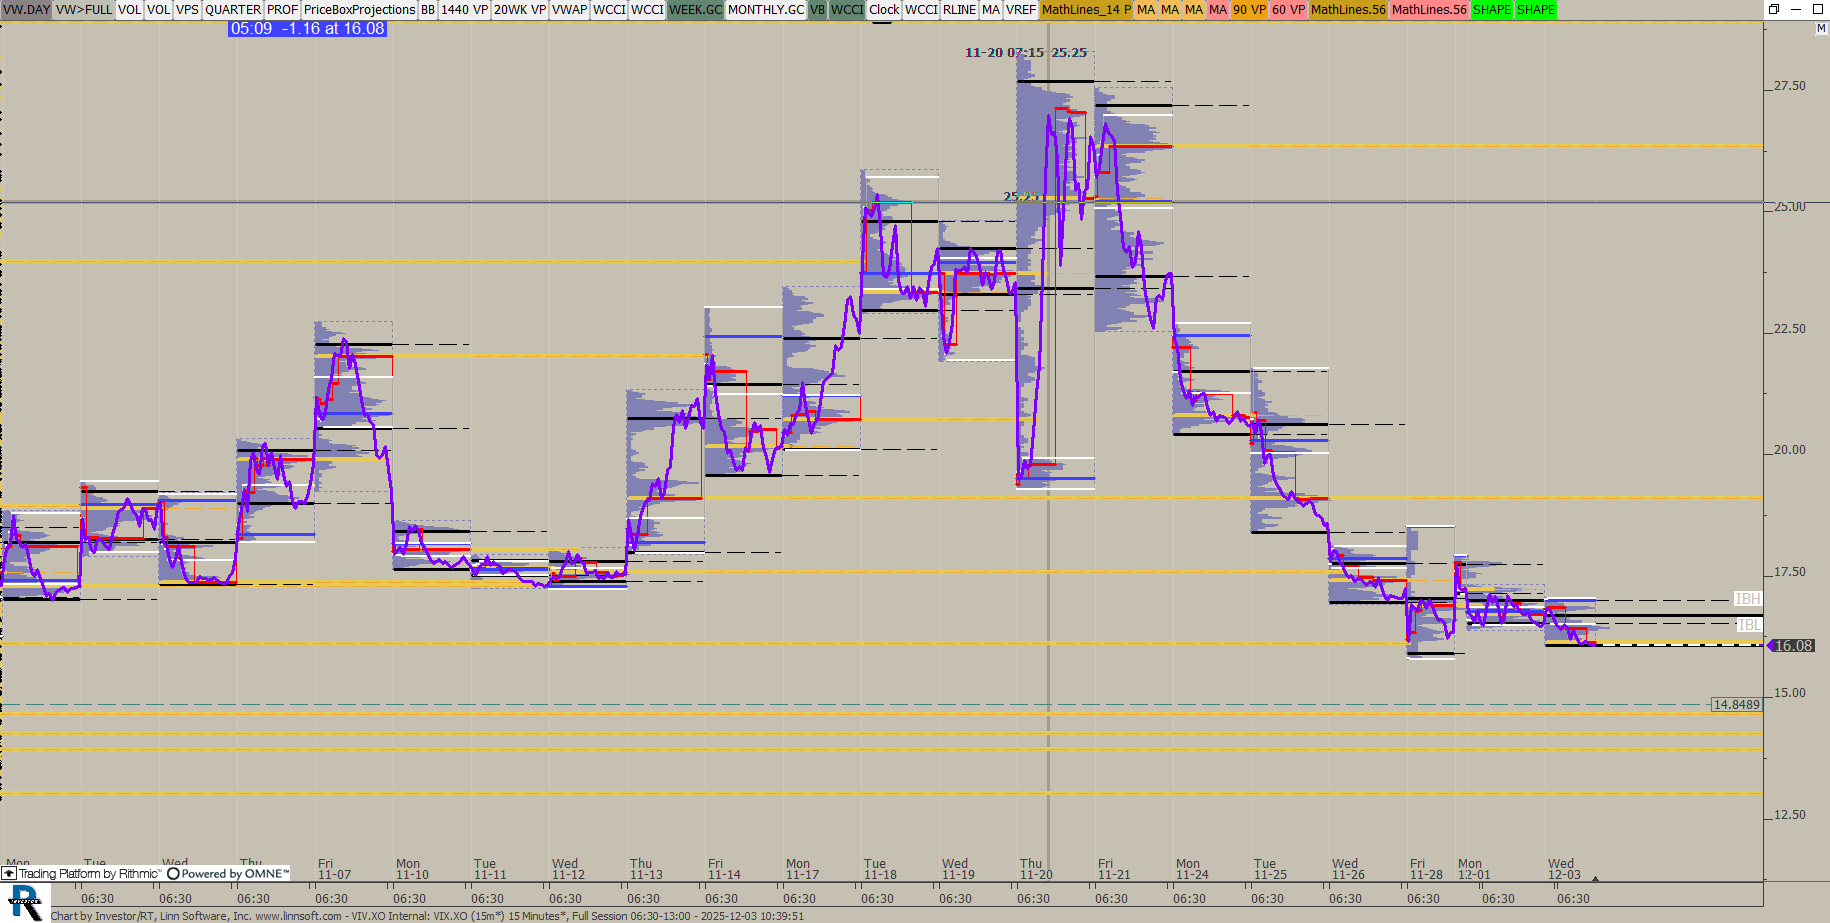Click the IBL level label
1830x923 pixels.
tap(1748, 625)
